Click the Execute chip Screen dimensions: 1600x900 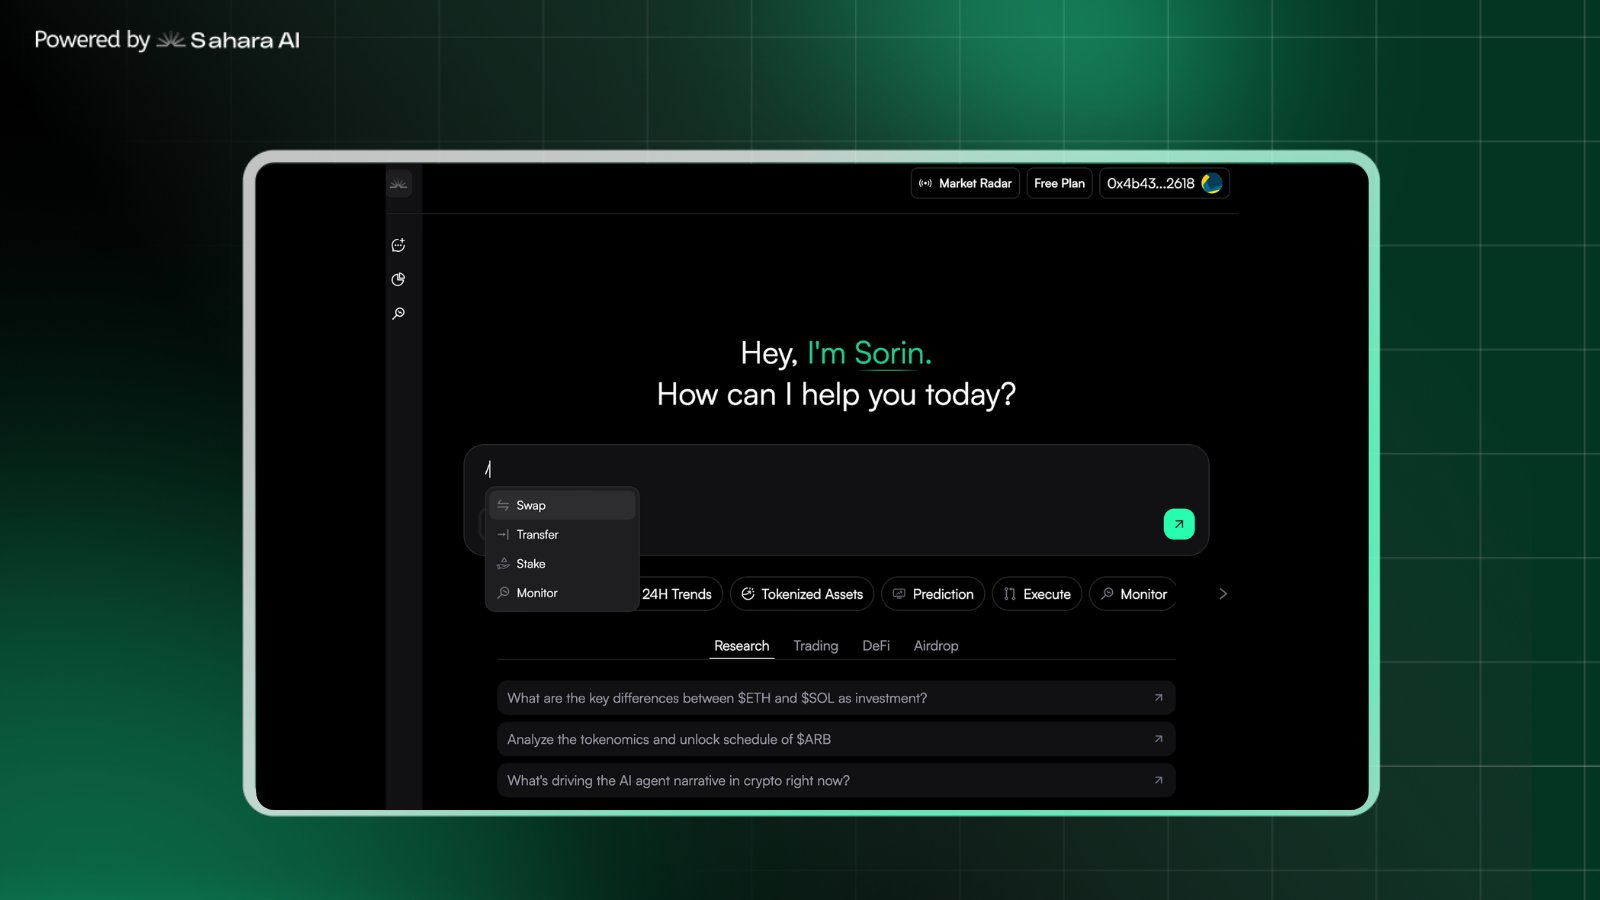(x=1037, y=594)
